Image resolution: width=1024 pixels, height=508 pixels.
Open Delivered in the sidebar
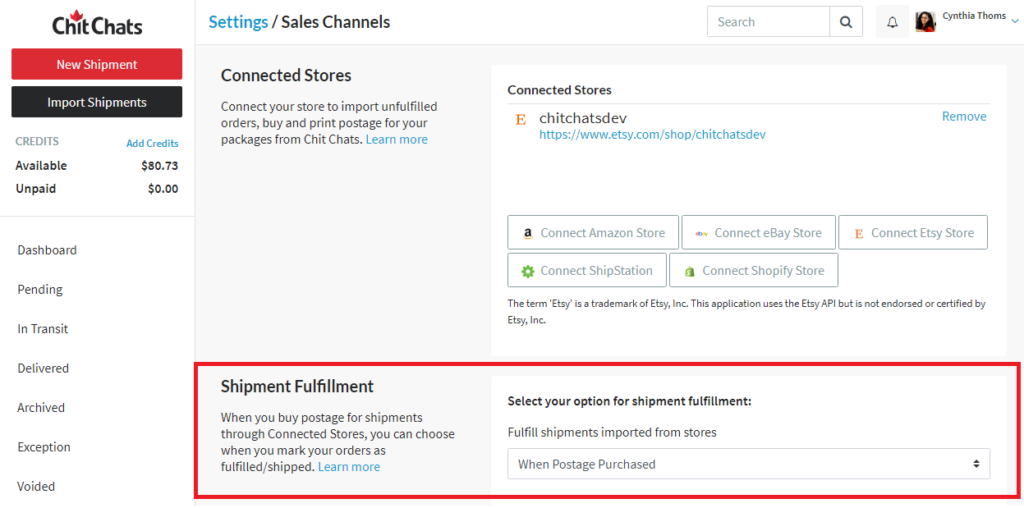coord(43,368)
